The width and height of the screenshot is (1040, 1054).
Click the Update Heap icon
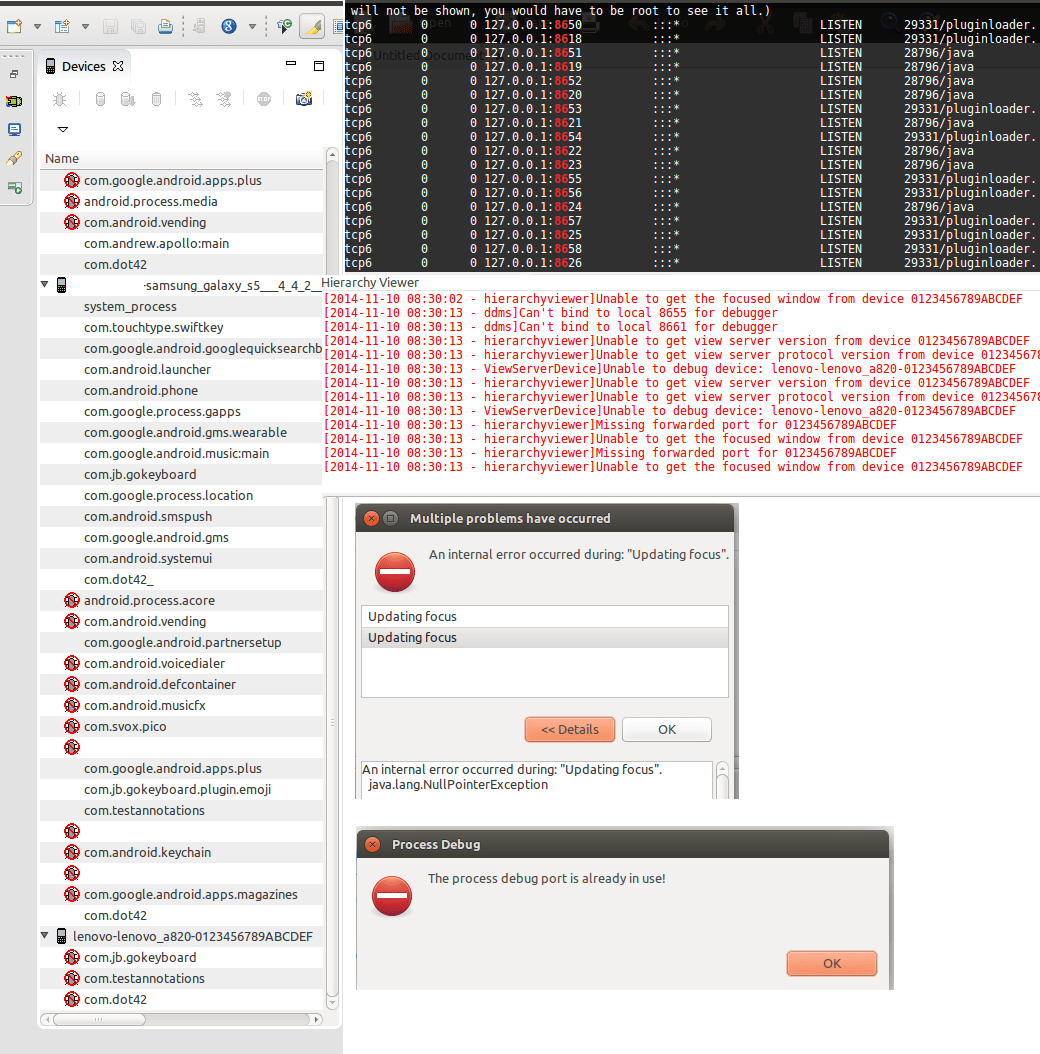[100, 99]
